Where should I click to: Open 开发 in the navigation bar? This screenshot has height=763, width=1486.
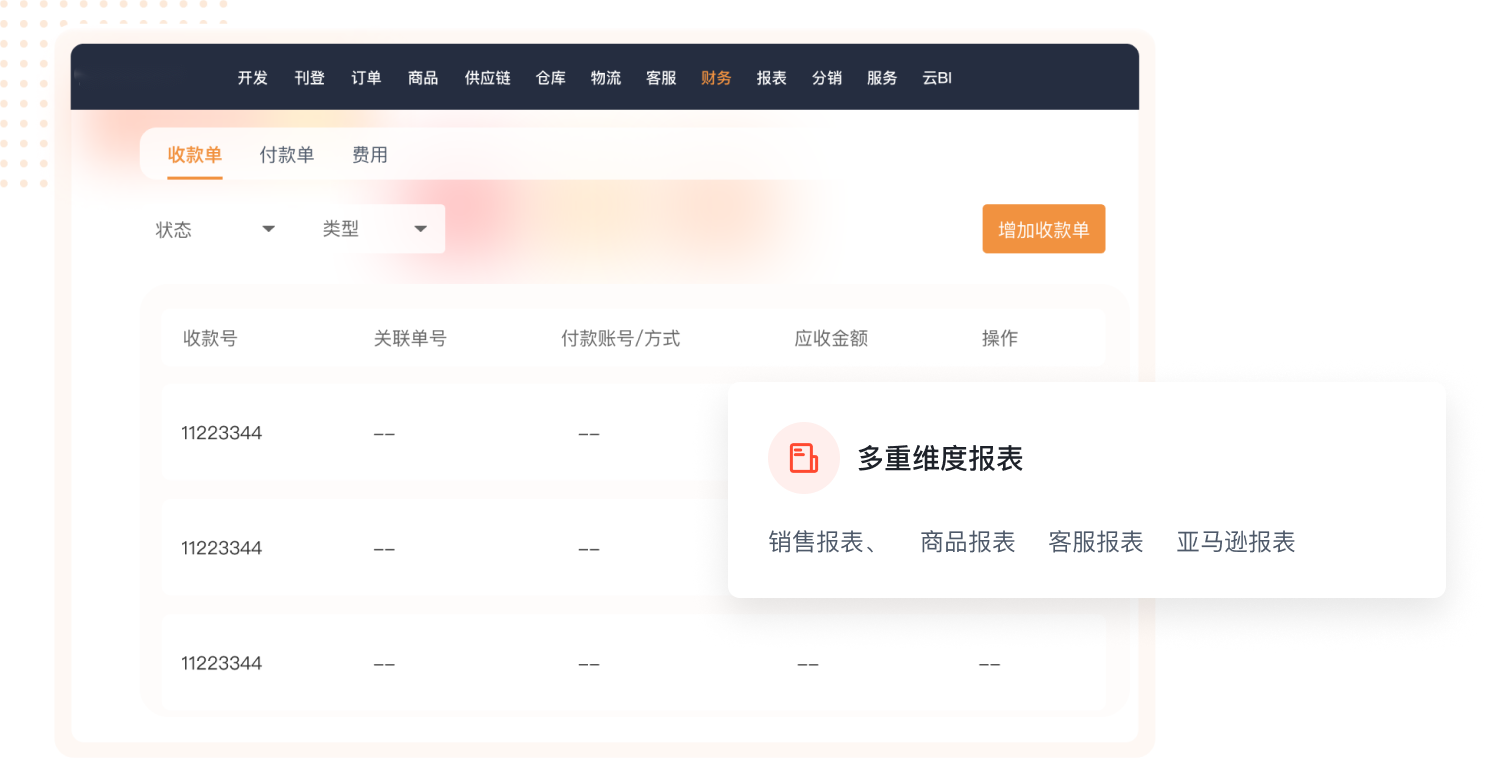tap(253, 78)
